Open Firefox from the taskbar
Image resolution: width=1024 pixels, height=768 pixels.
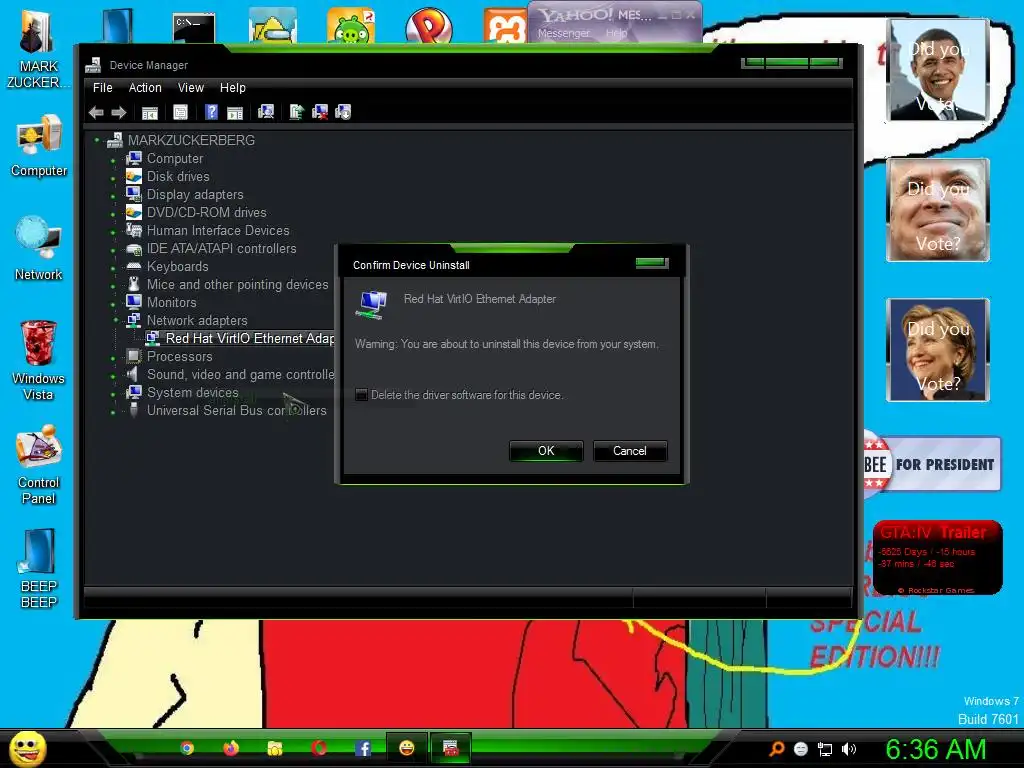[x=231, y=748]
